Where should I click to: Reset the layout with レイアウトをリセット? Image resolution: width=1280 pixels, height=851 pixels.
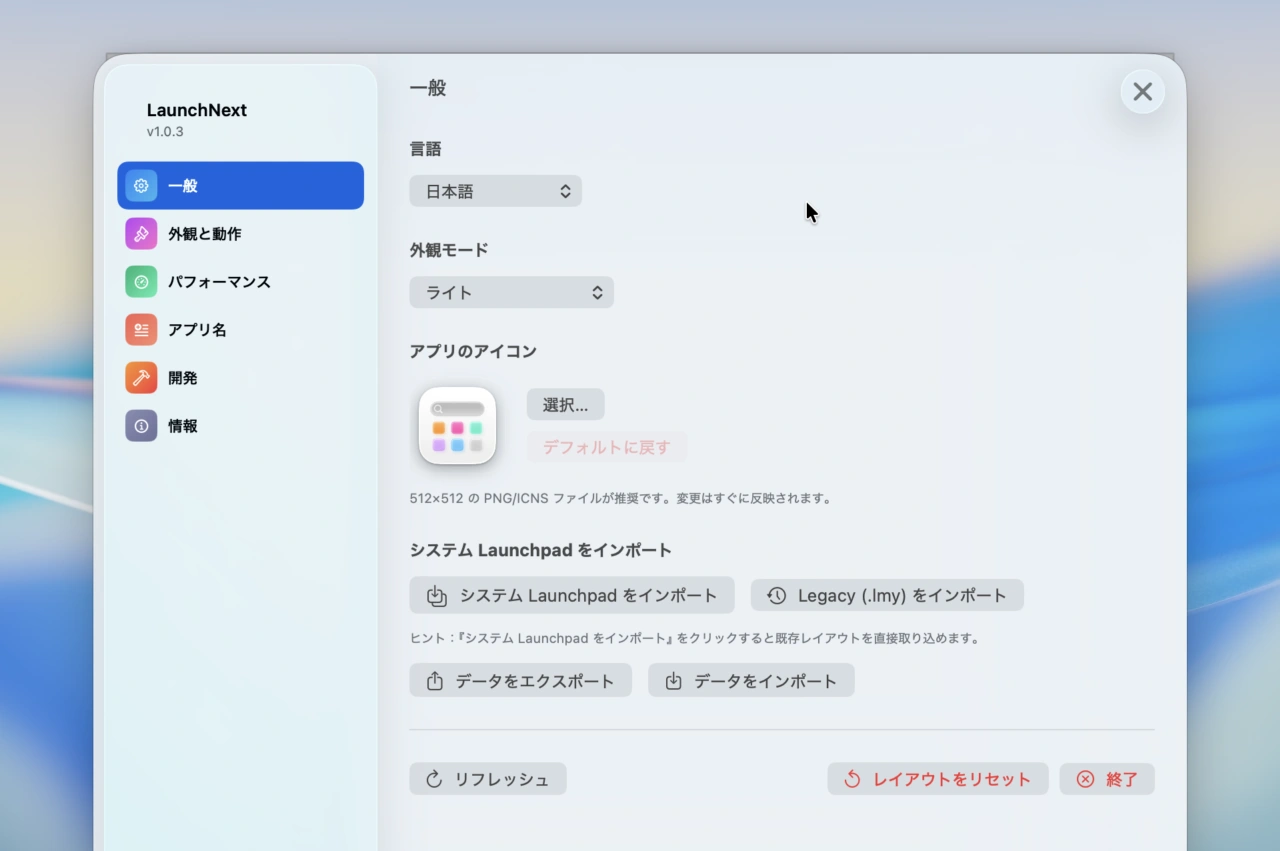[x=937, y=779]
